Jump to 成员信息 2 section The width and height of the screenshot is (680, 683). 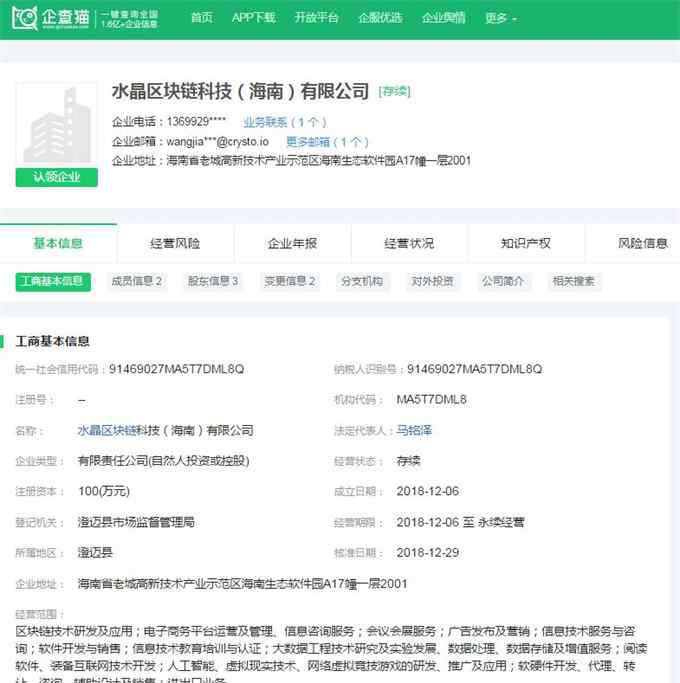137,281
